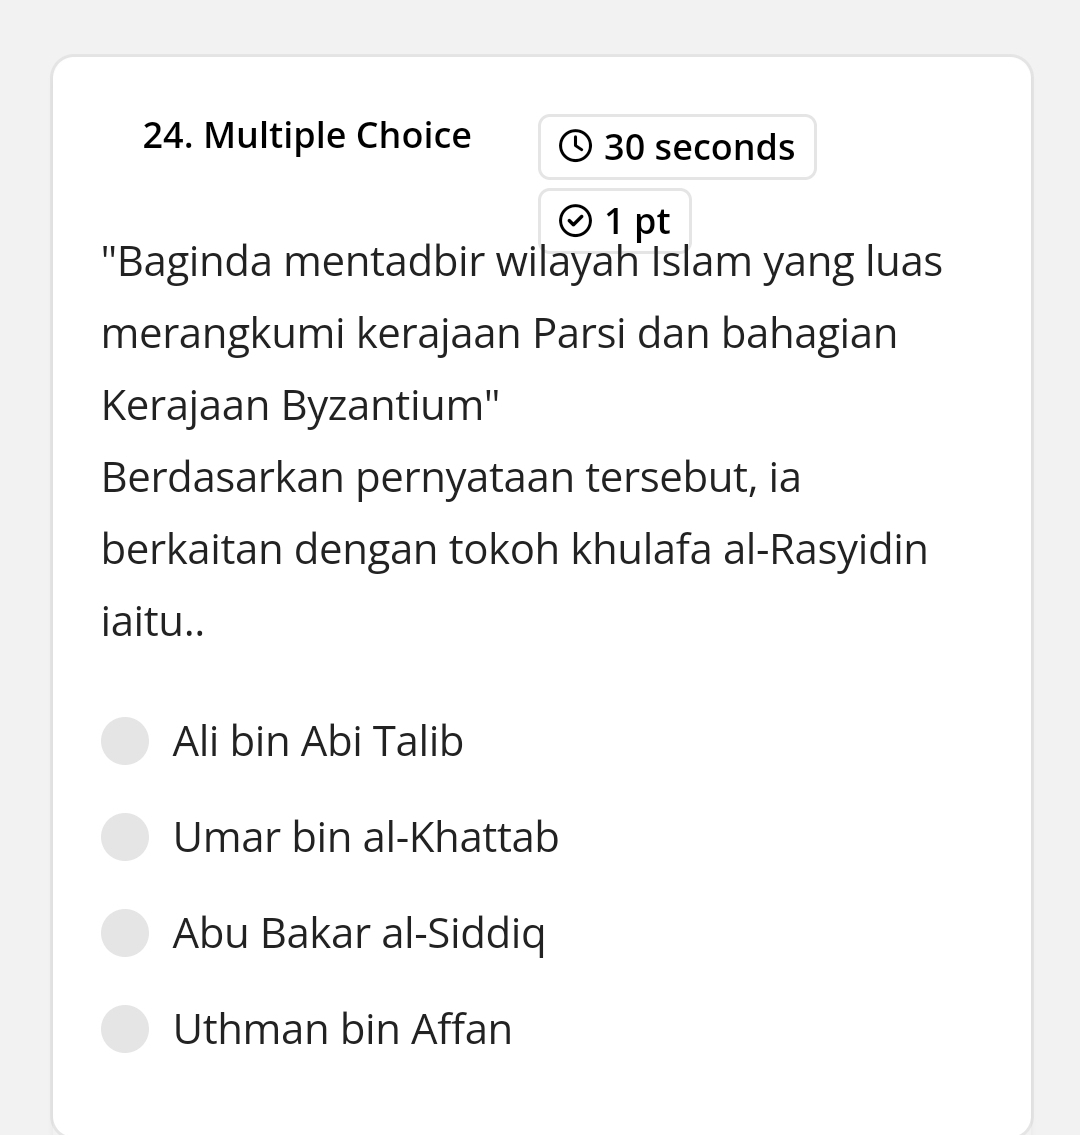Screen dimensions: 1080x1135
Task: Click the clock icon beside 30 seconds
Action: click(x=575, y=147)
